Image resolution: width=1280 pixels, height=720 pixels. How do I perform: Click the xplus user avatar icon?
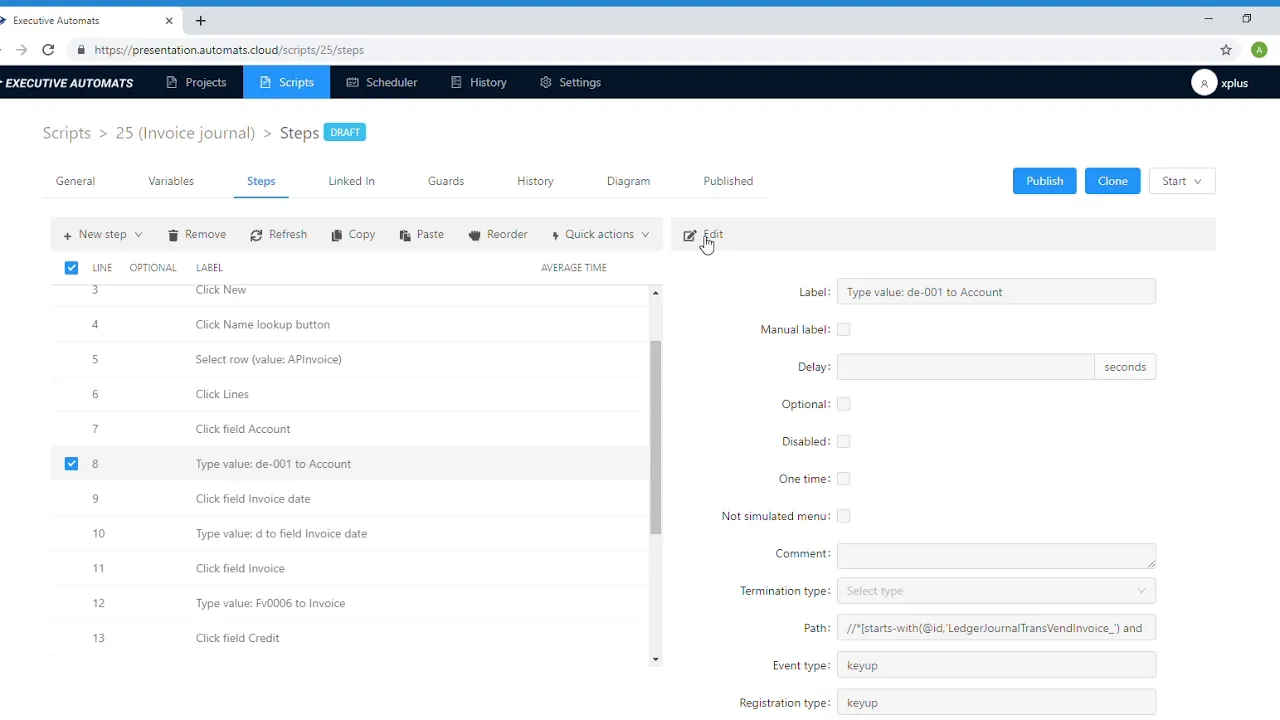(x=1204, y=83)
